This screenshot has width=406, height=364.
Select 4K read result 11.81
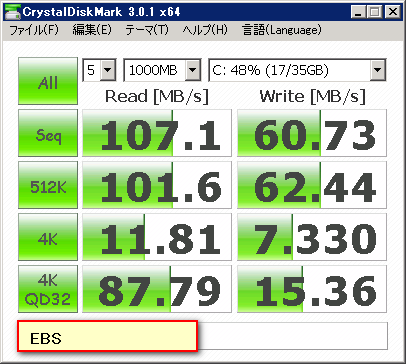pos(157,237)
